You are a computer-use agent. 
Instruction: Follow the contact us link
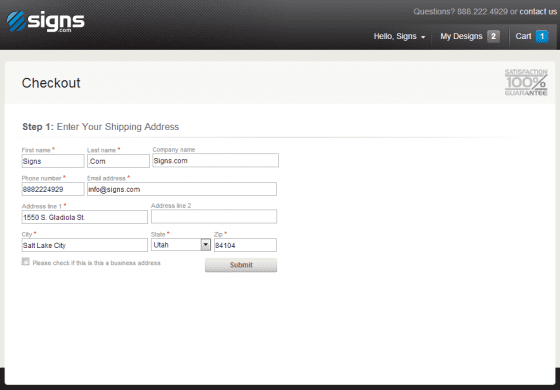coord(538,11)
